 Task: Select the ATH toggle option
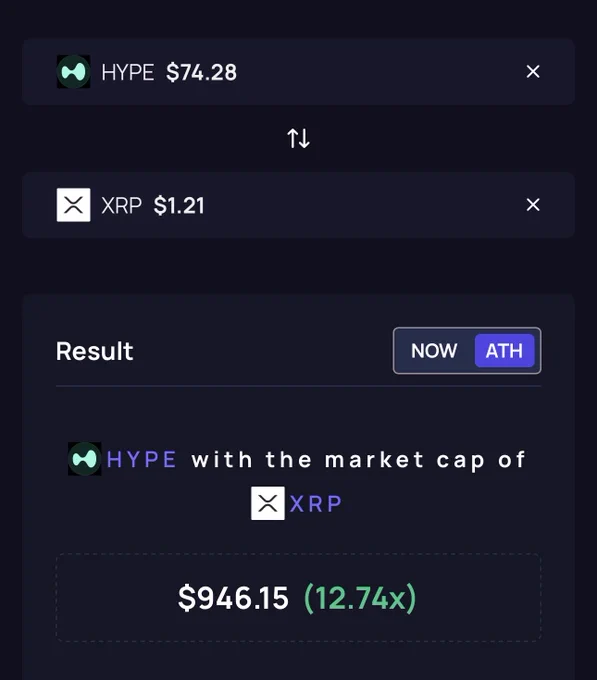coord(504,350)
